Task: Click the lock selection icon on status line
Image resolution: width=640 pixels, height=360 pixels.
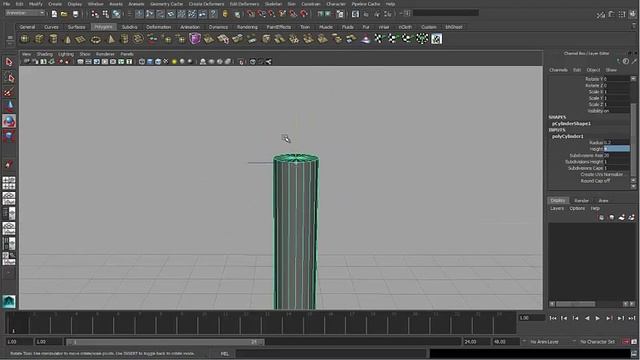Action: (225, 14)
